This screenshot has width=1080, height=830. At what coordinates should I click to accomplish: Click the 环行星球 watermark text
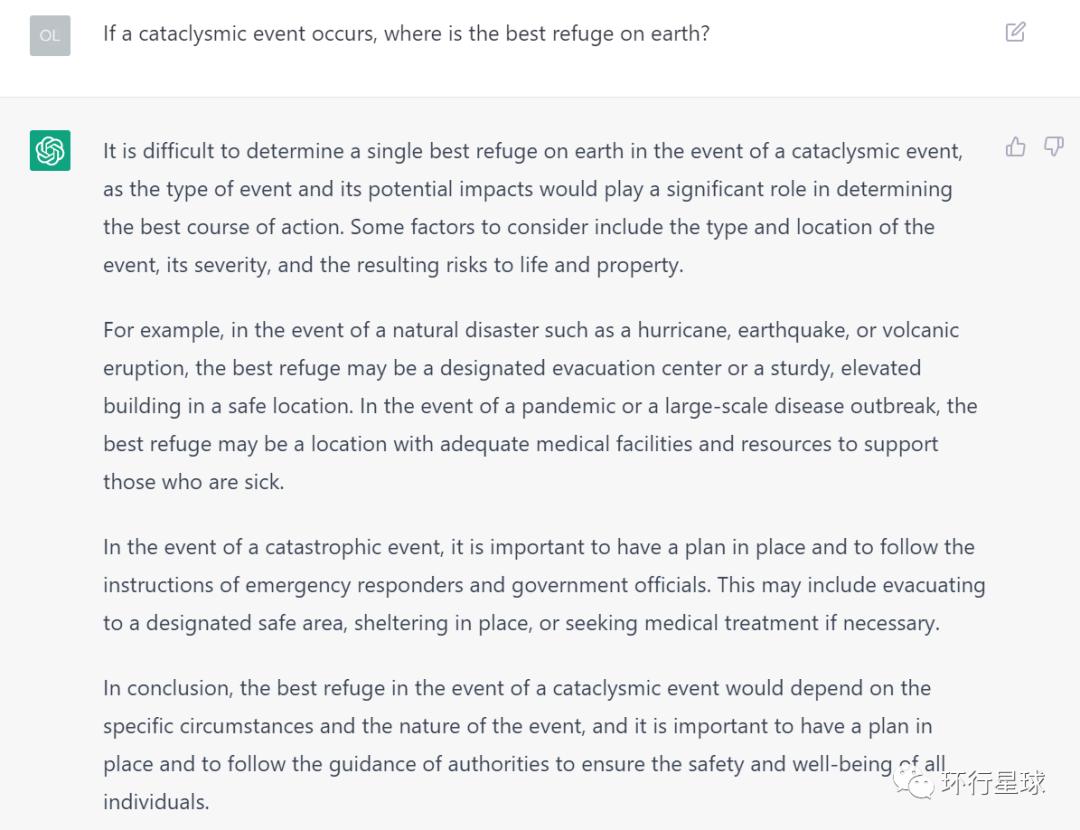click(993, 782)
